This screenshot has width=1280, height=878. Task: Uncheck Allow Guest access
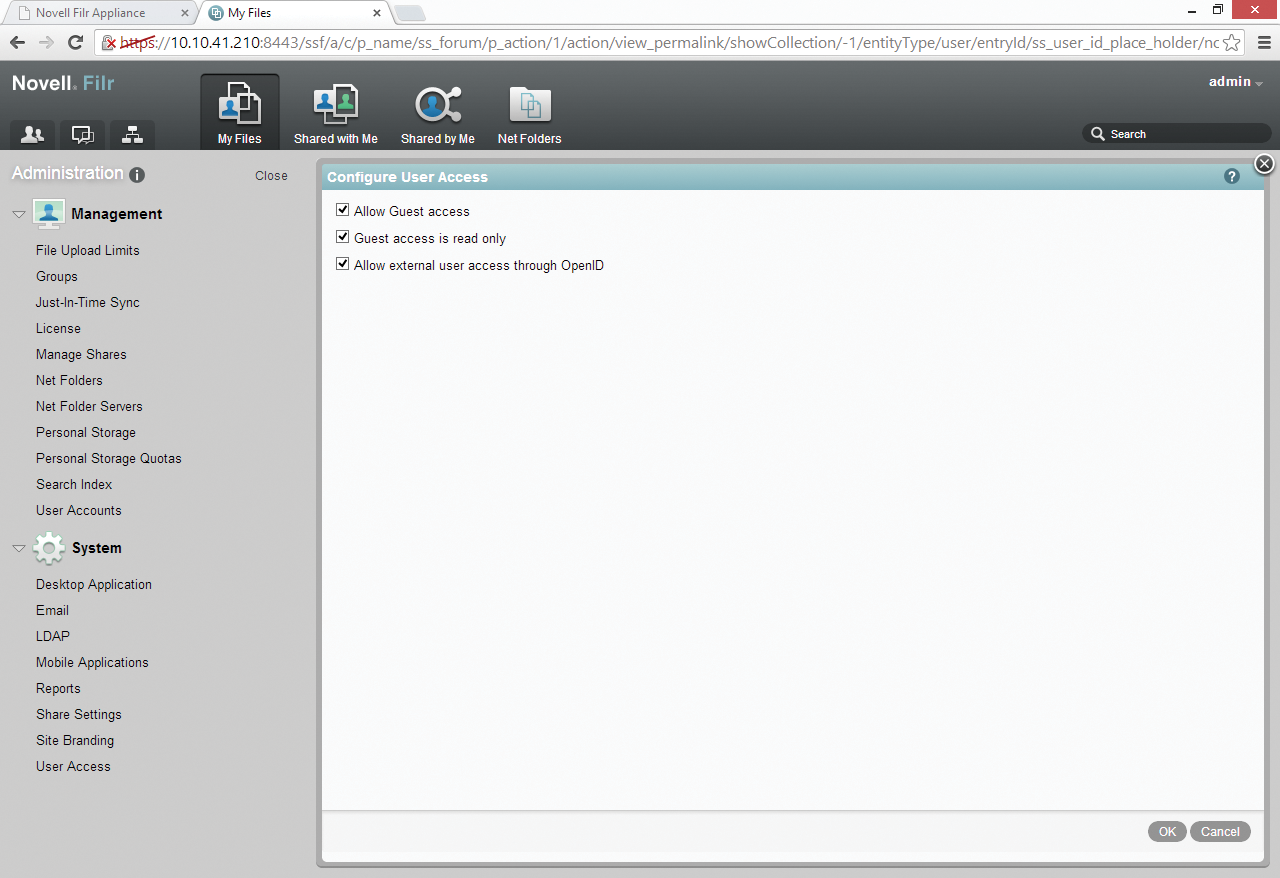342,209
